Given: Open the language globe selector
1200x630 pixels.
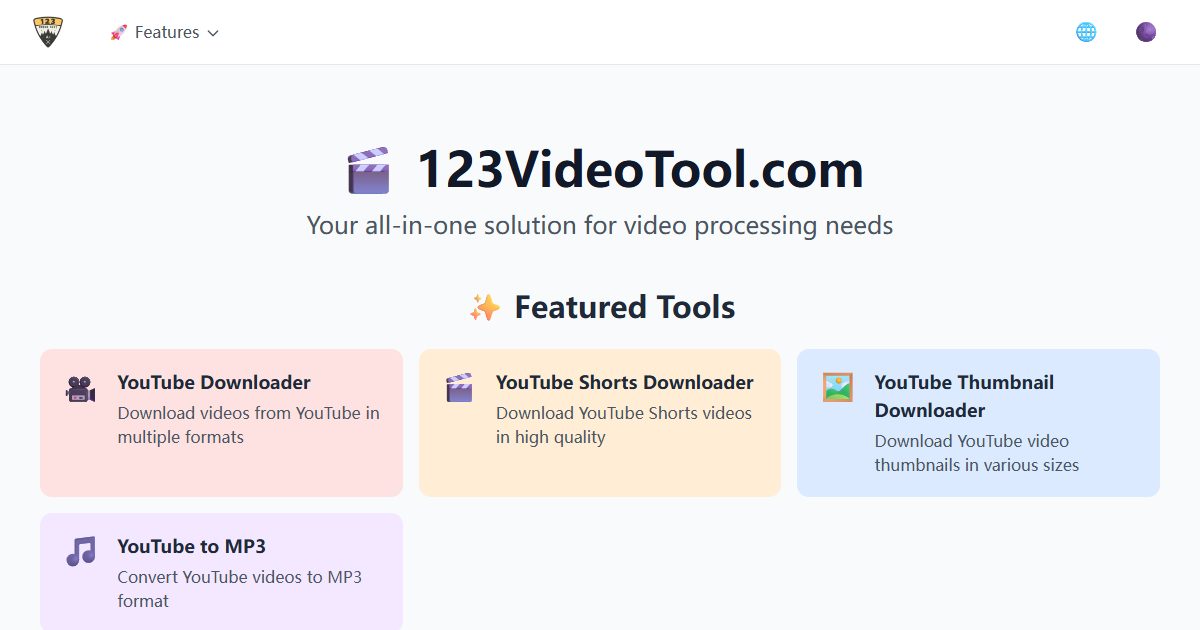Looking at the screenshot, I should pos(1086,32).
